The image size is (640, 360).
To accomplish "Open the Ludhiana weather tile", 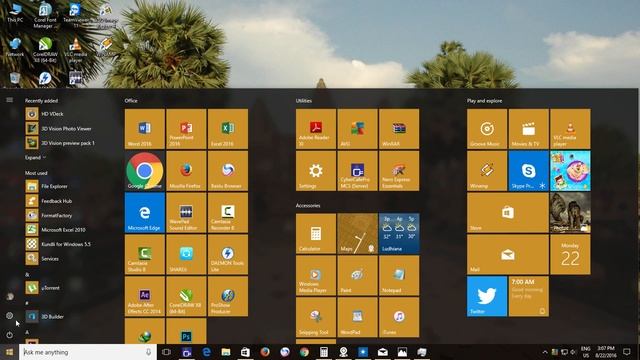I will 399,233.
